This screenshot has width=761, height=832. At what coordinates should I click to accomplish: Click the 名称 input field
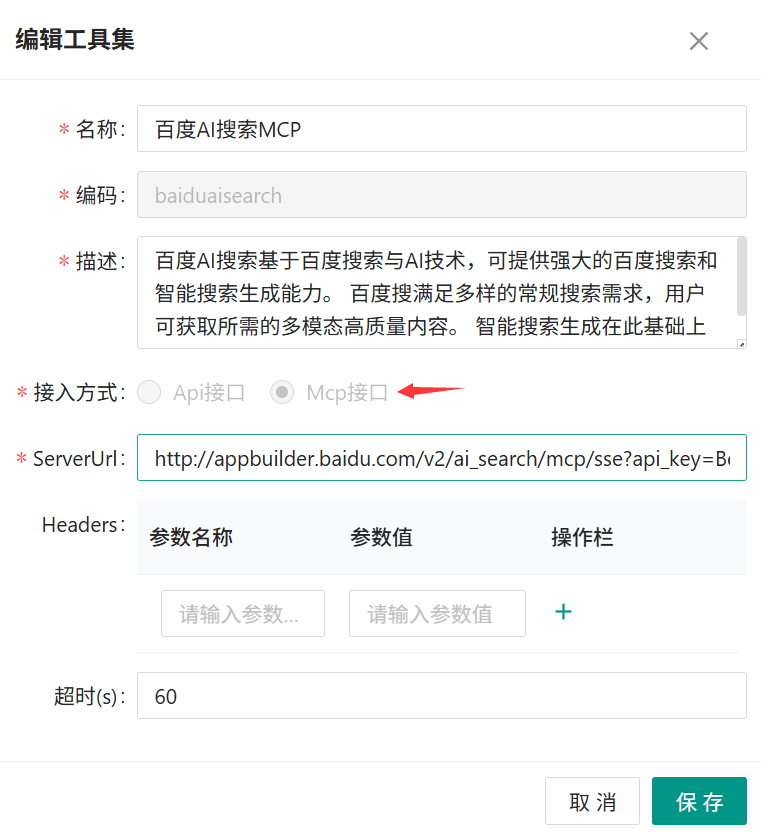click(x=442, y=128)
